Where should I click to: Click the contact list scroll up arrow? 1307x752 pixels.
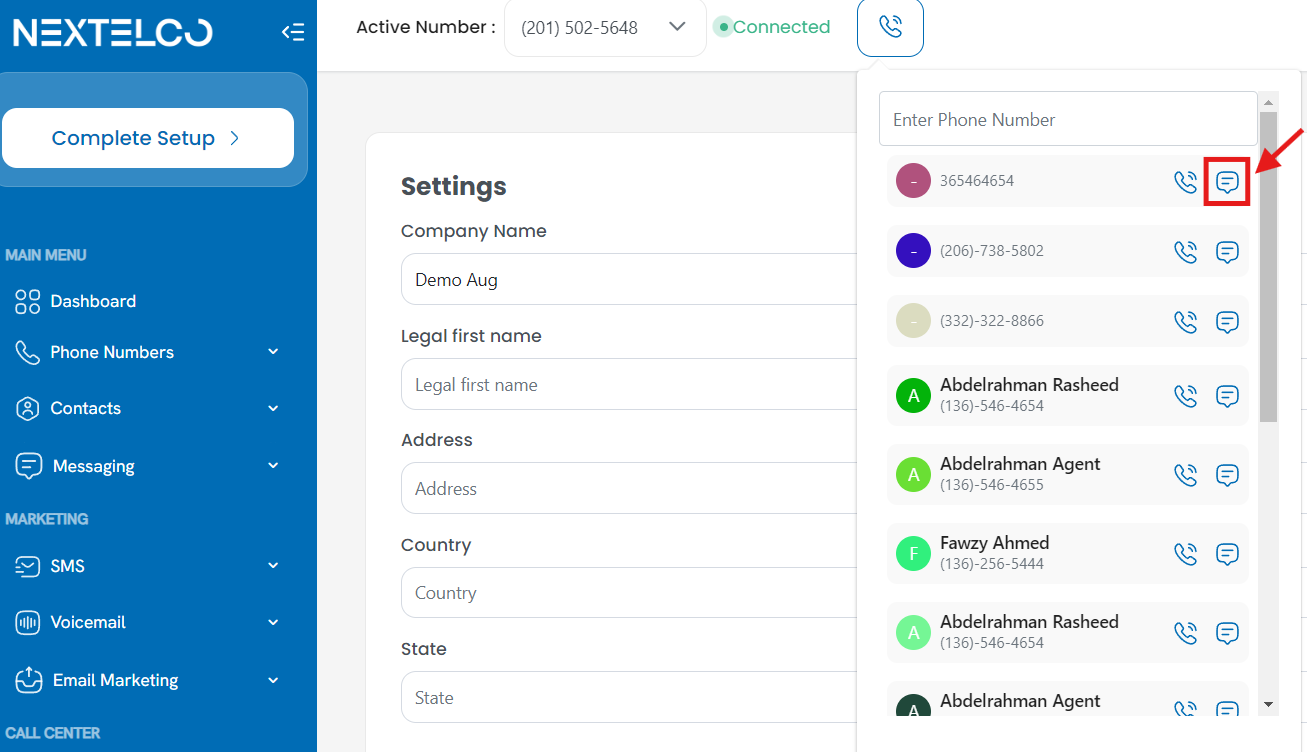tap(1269, 102)
